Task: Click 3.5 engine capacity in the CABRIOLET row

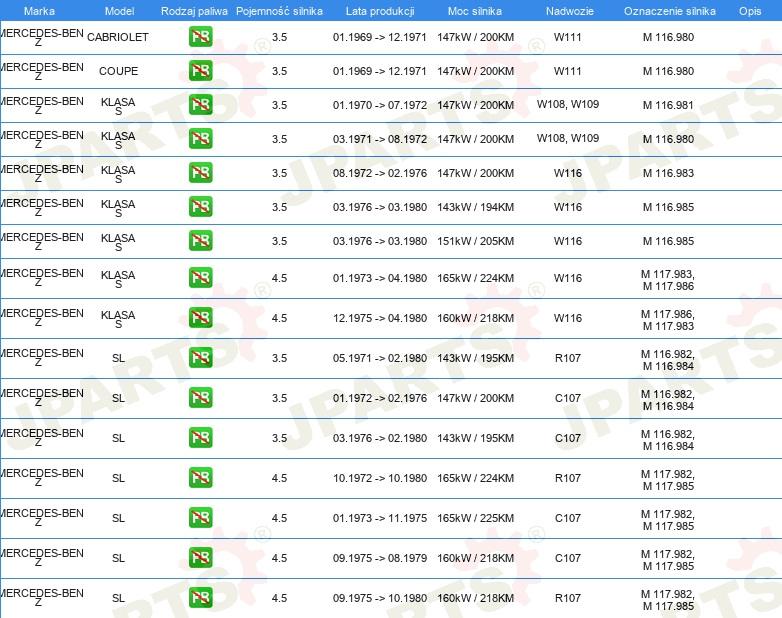Action: point(279,37)
